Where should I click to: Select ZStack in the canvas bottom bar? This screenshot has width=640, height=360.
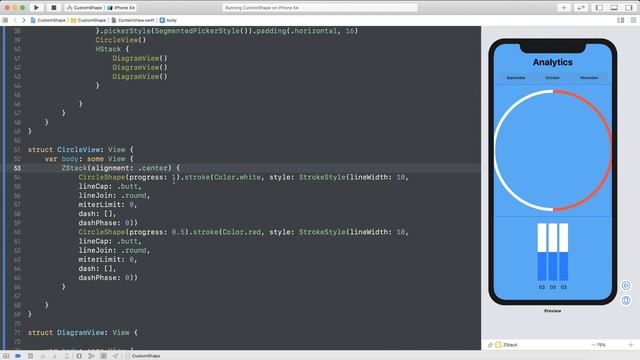pos(506,345)
